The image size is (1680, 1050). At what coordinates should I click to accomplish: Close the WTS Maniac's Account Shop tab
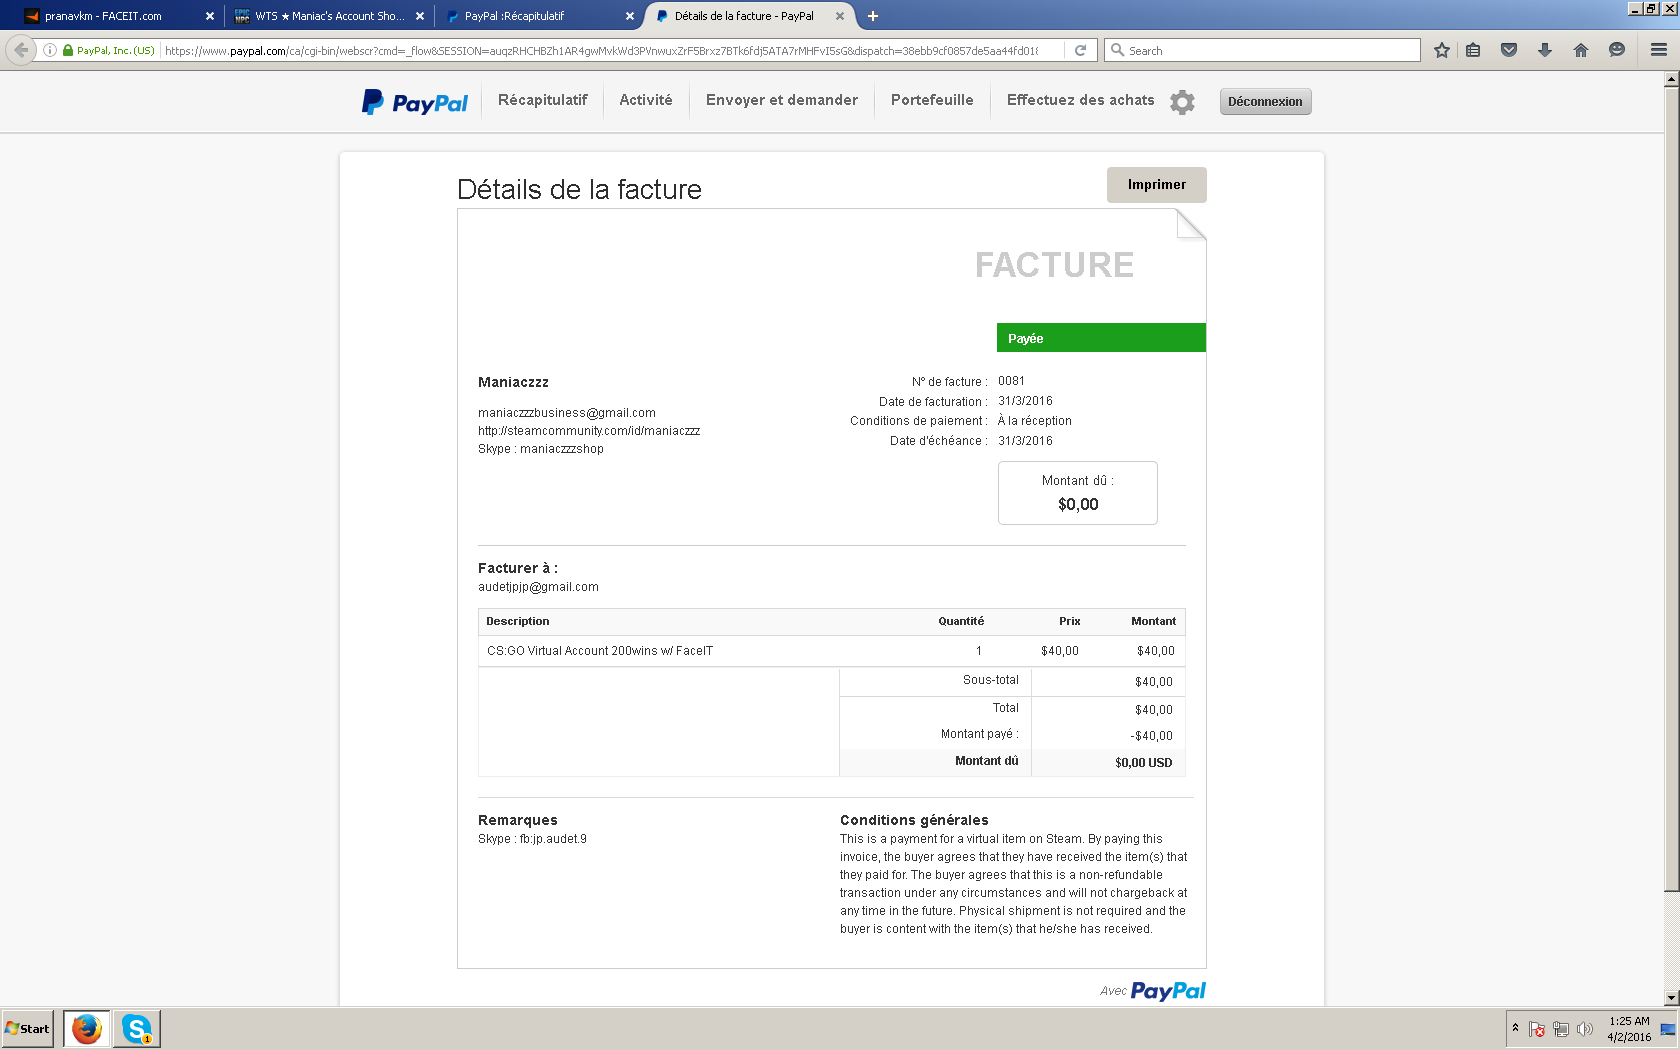tap(420, 16)
